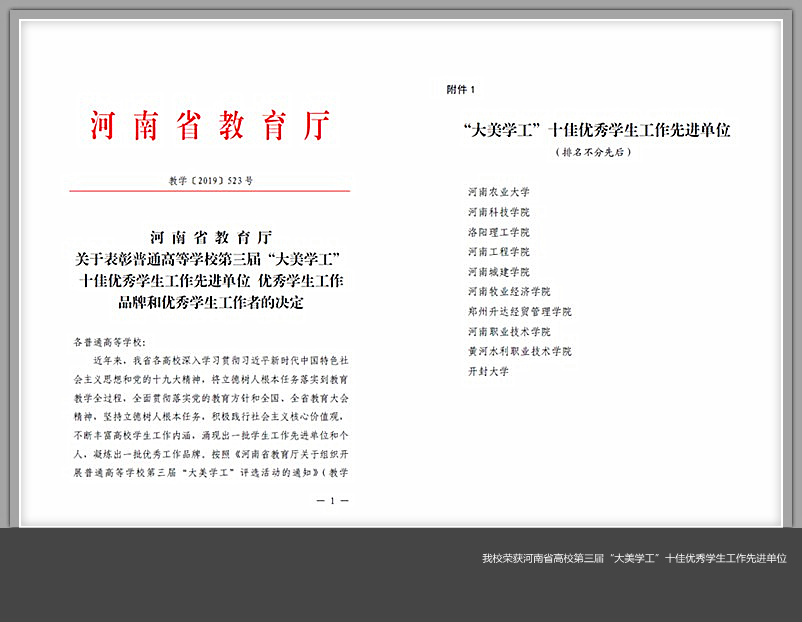Click the red 河南省教育厅 letterhead title
802x622 pixels.
[x=210, y=126]
